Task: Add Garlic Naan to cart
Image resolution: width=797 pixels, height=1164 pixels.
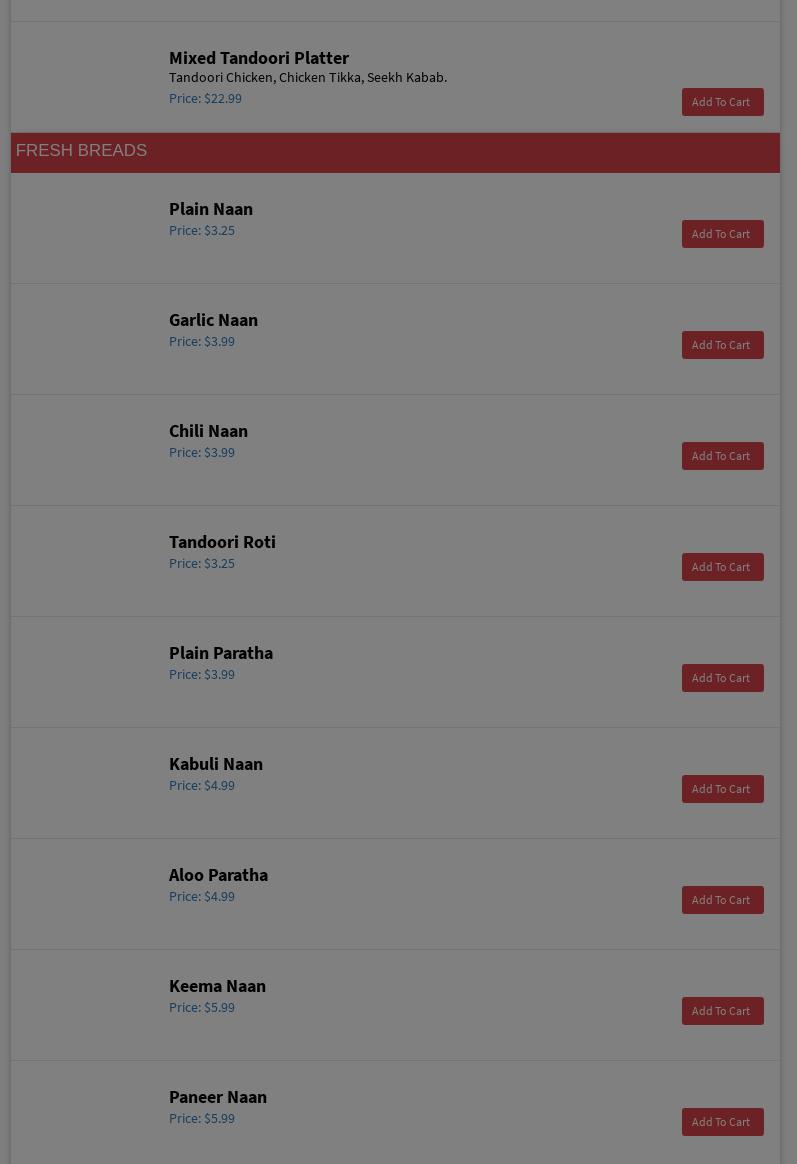Action: click(x=722, y=345)
